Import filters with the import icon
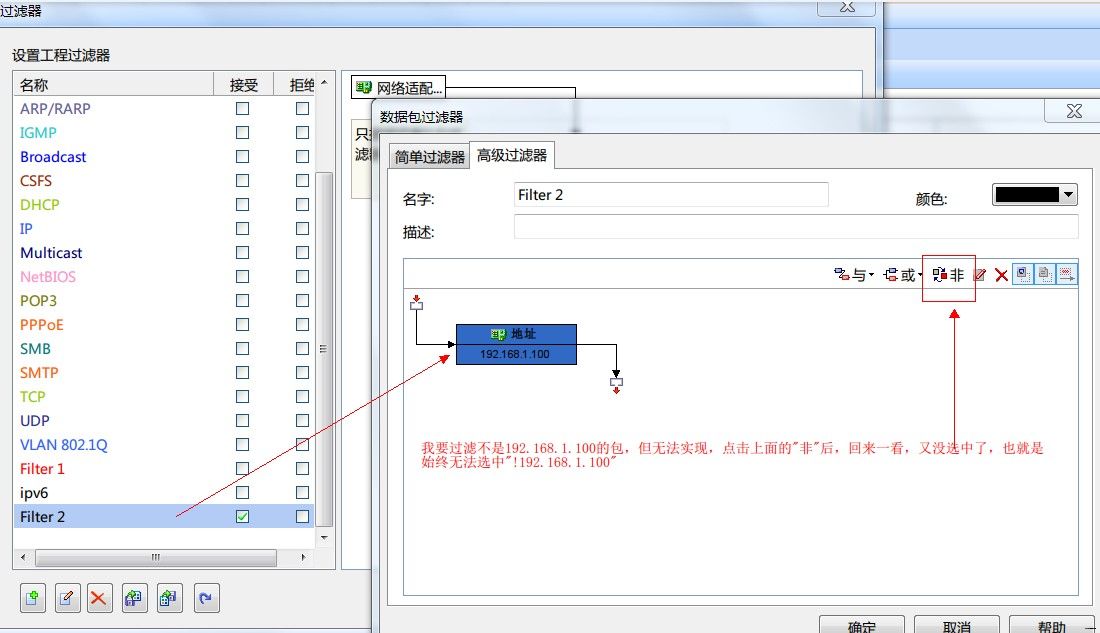 [x=134, y=598]
